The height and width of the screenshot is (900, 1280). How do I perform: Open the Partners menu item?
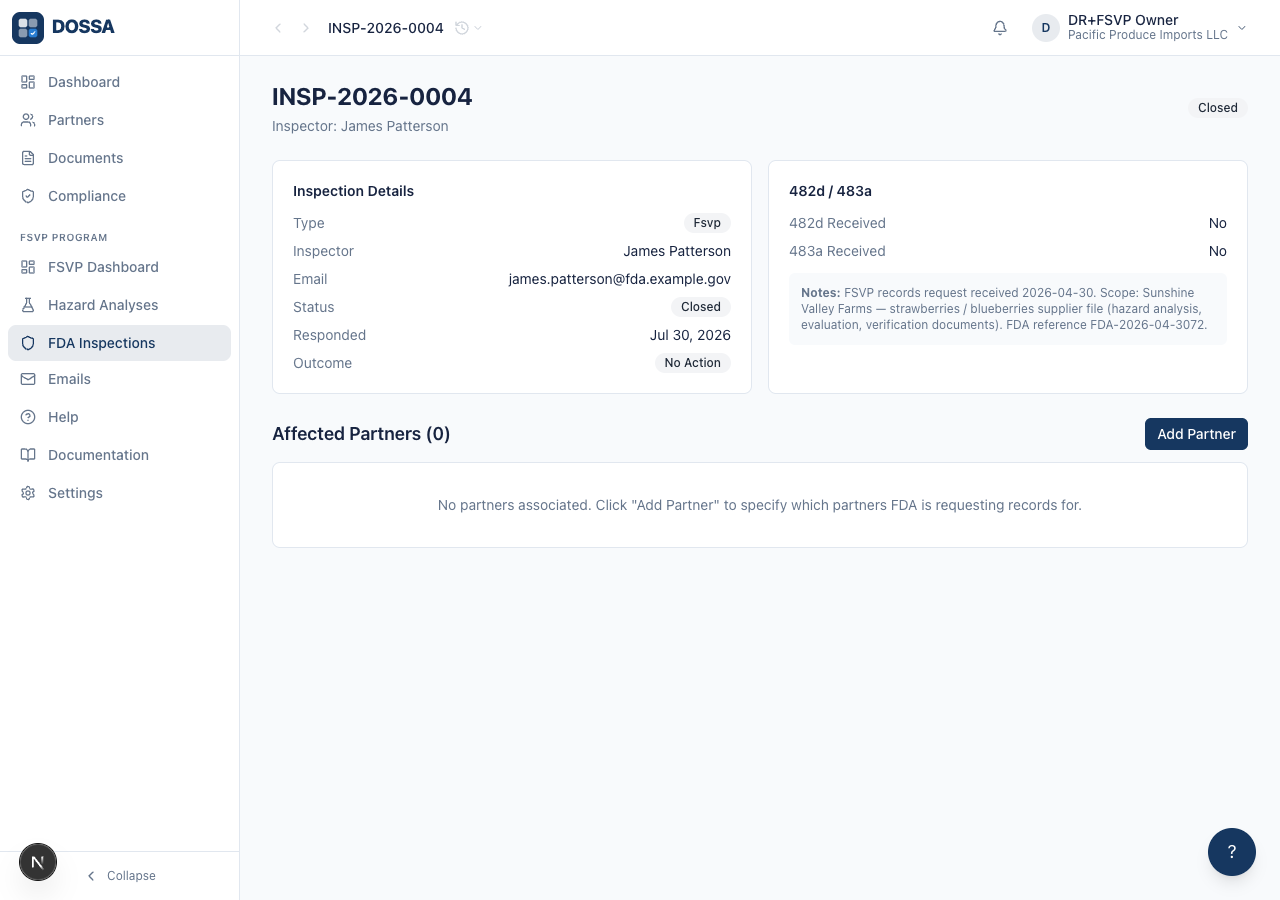(119, 120)
